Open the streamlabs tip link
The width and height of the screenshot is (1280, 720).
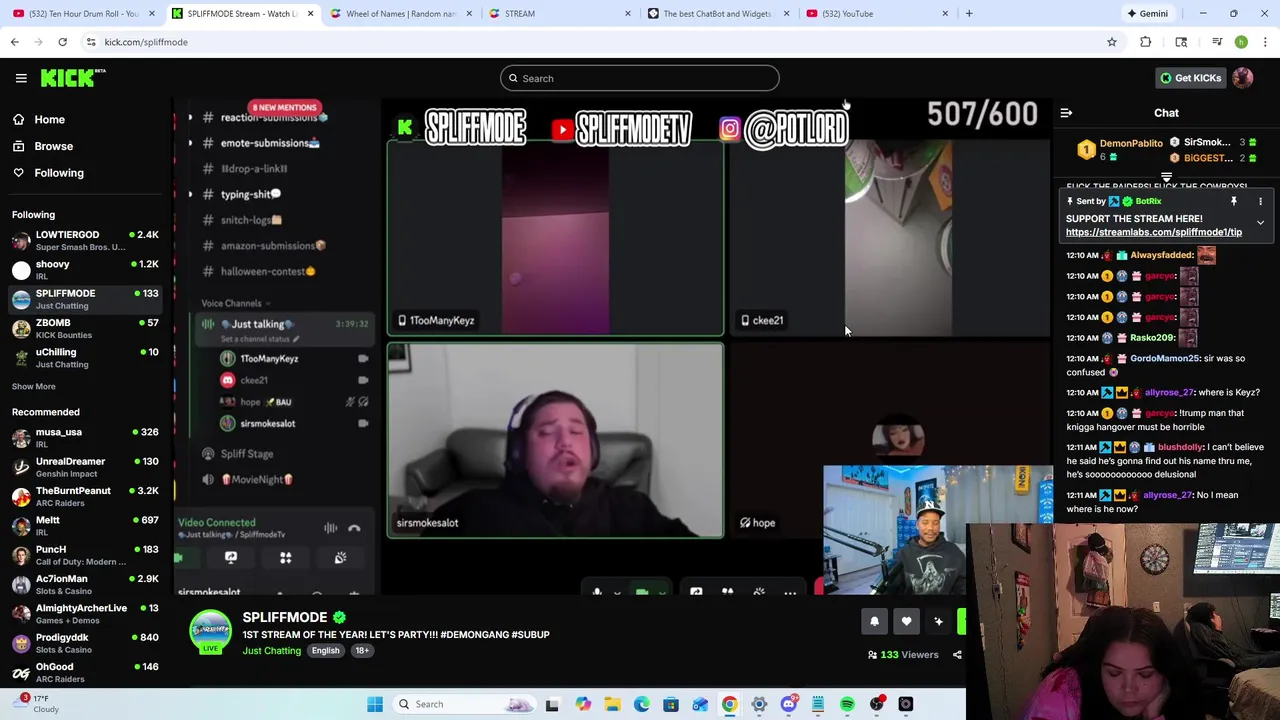(x=1153, y=232)
